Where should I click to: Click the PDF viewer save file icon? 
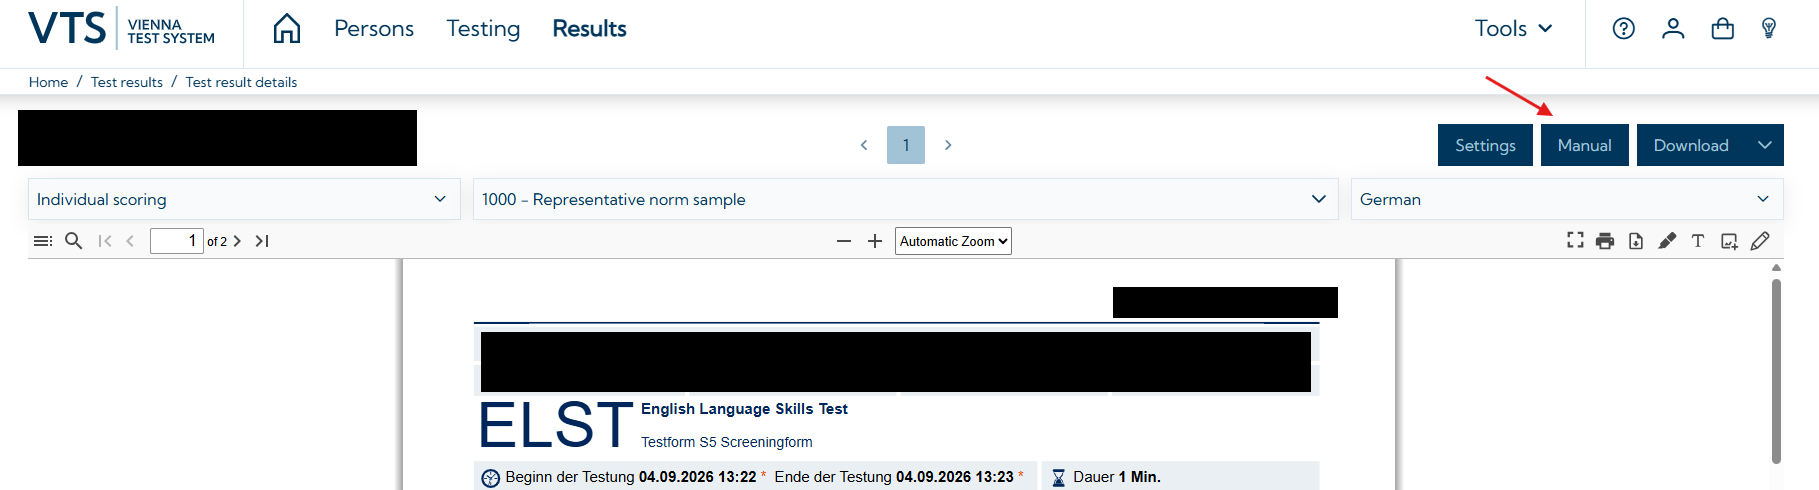coord(1636,241)
